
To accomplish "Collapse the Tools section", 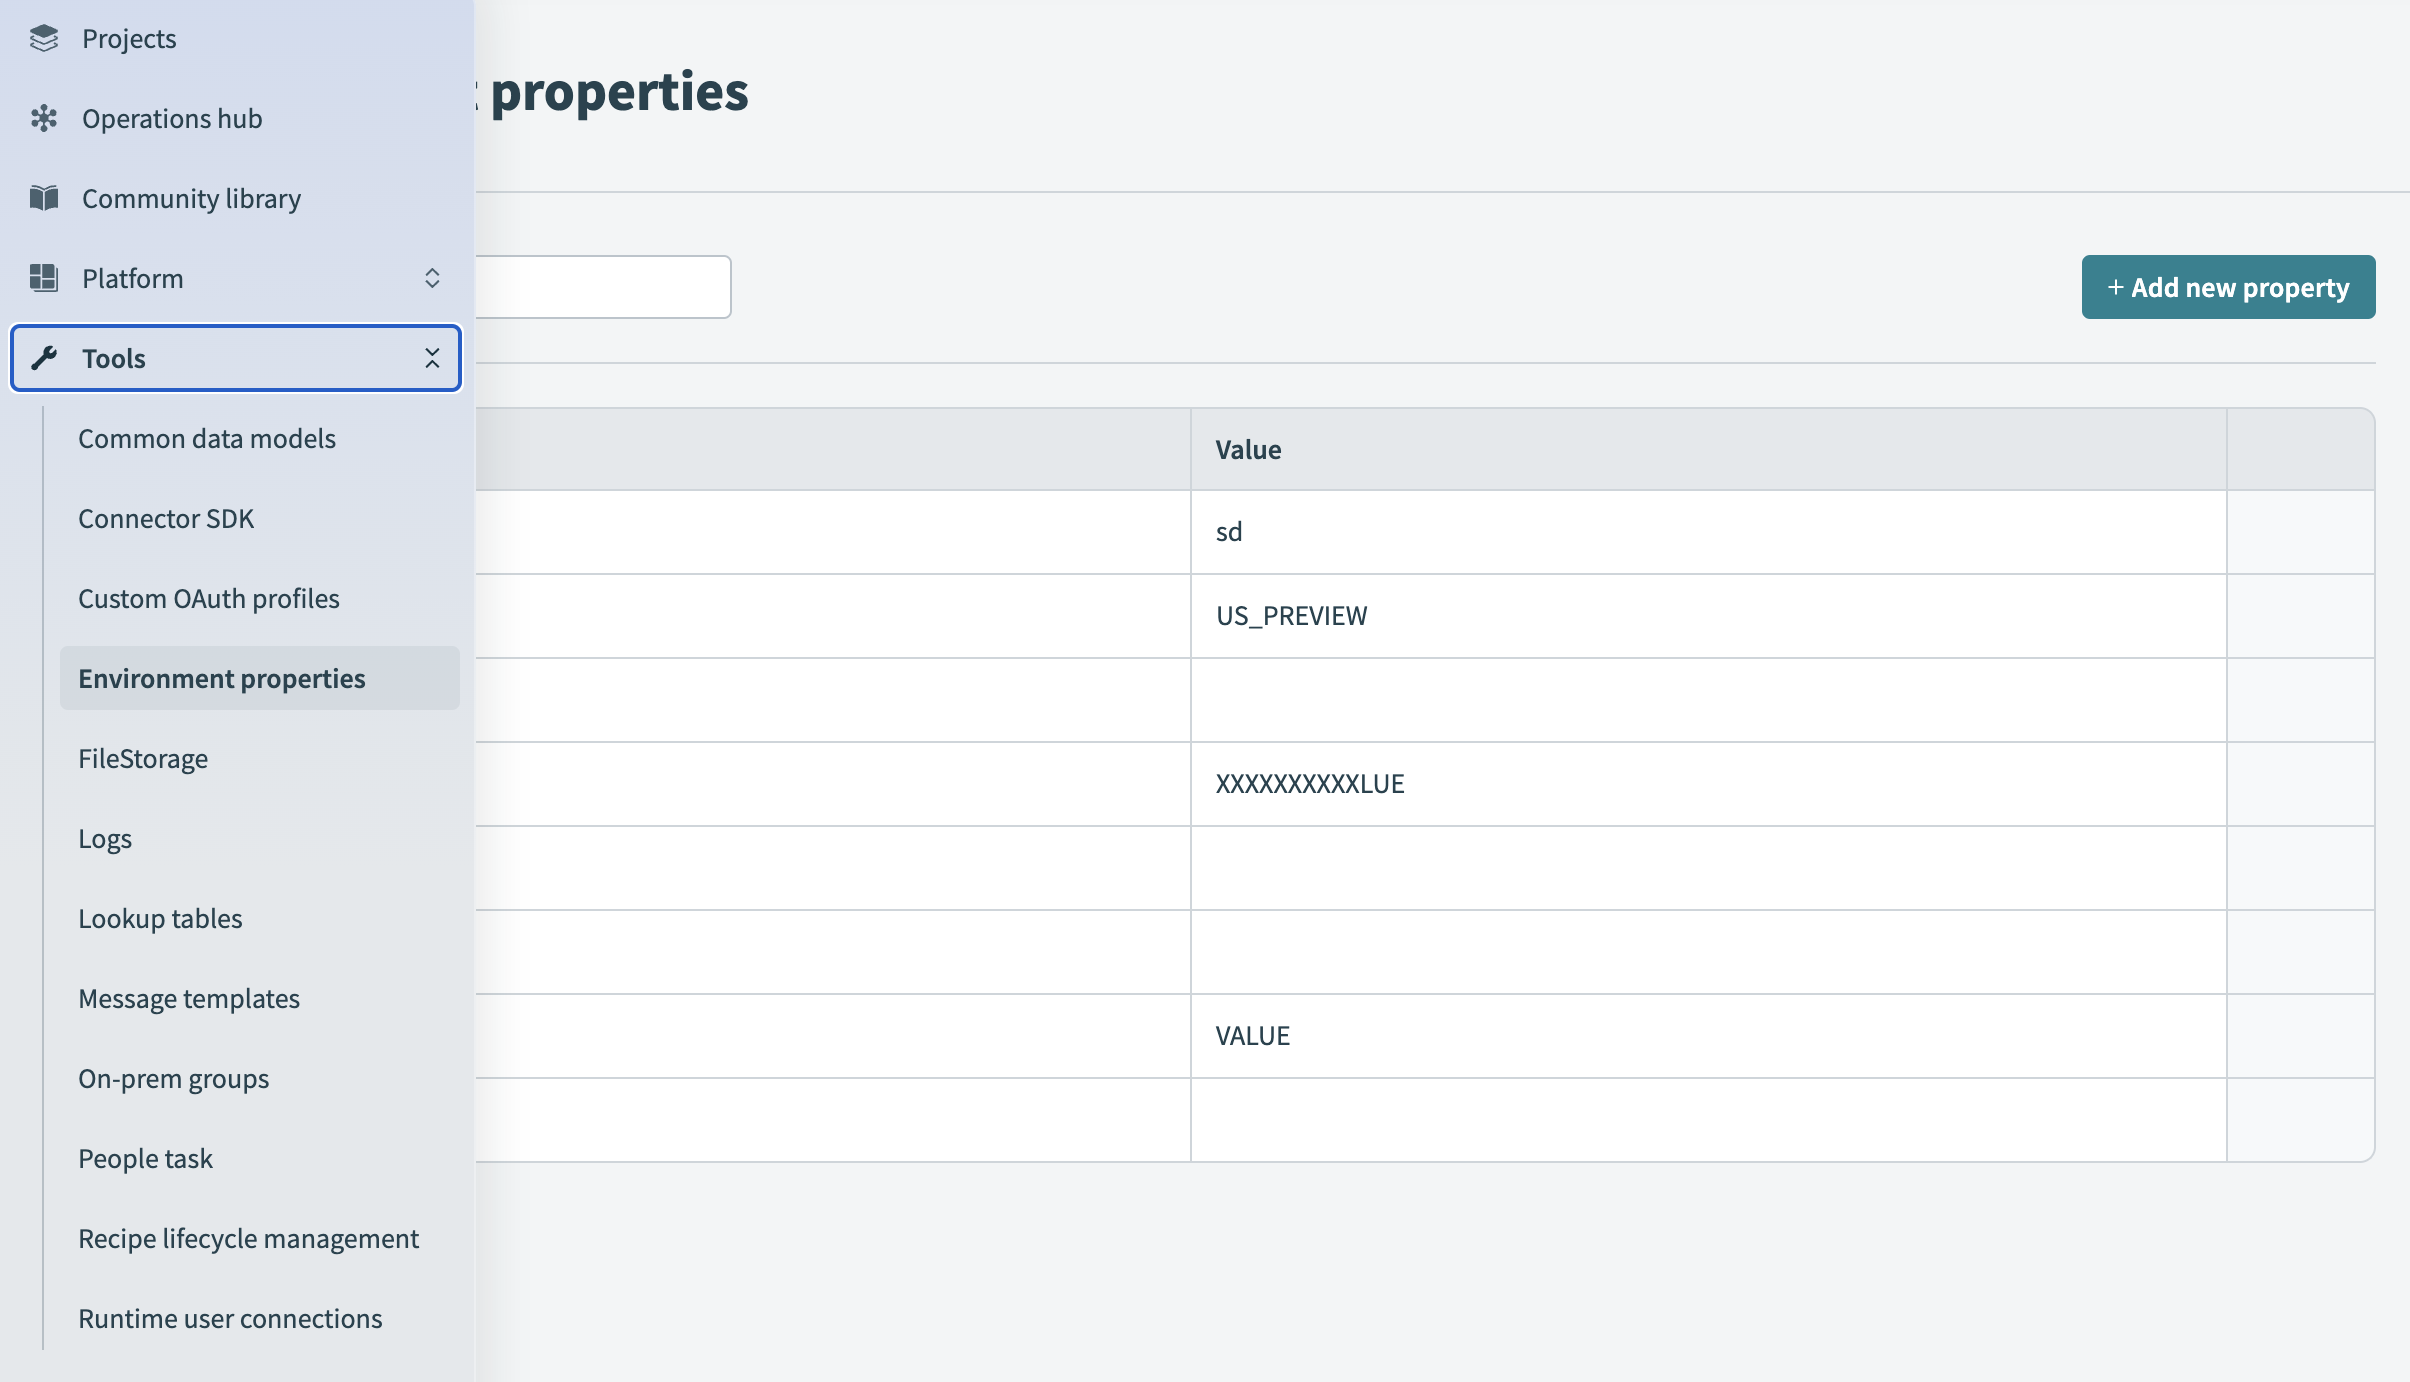I will 432,358.
